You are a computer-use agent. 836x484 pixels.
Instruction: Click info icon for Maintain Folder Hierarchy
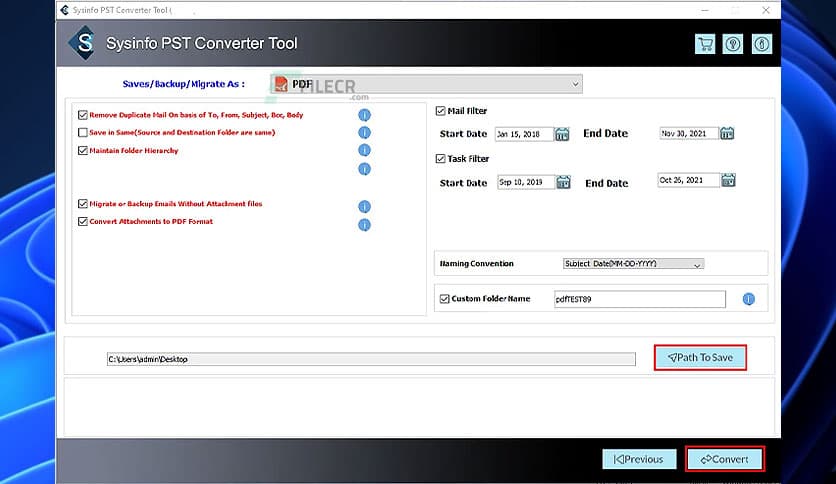pos(364,150)
